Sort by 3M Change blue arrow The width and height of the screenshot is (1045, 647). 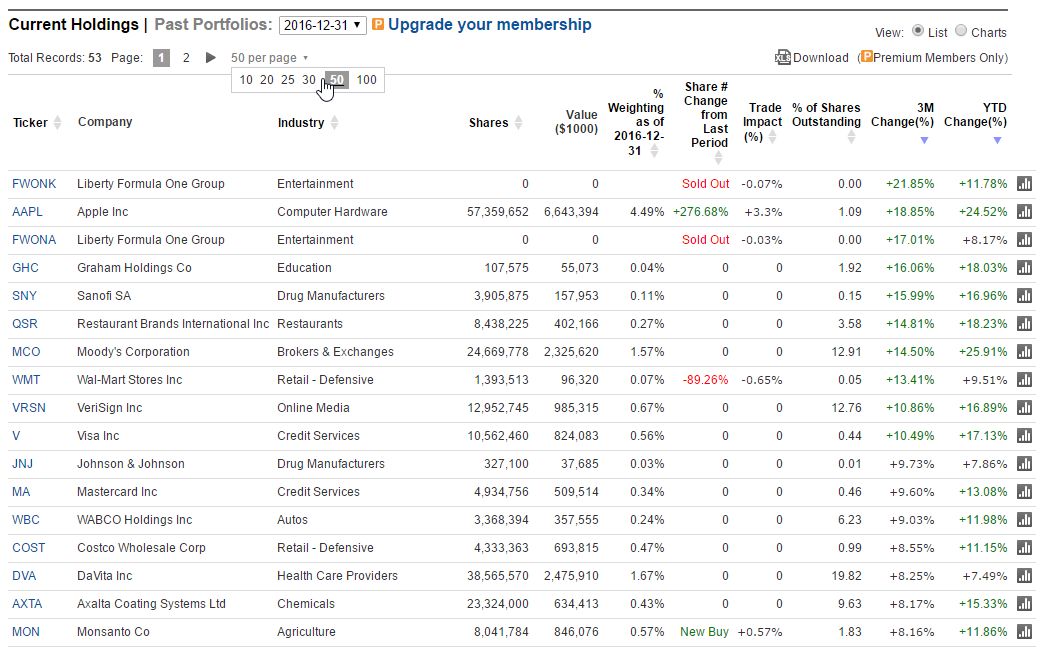[x=924, y=141]
